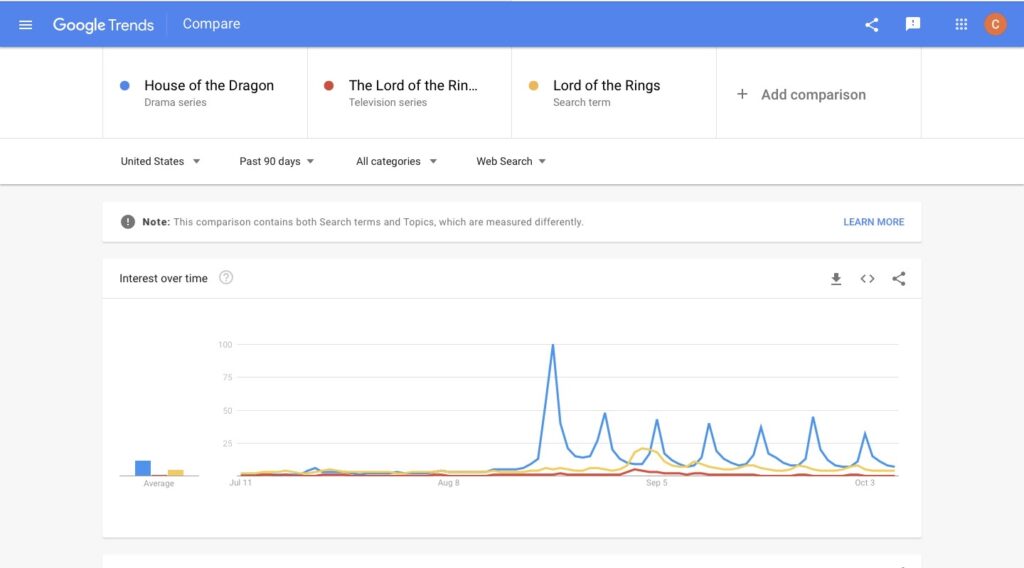The width and height of the screenshot is (1024, 568).
Task: Click the embed code icon on chart
Action: pos(867,279)
